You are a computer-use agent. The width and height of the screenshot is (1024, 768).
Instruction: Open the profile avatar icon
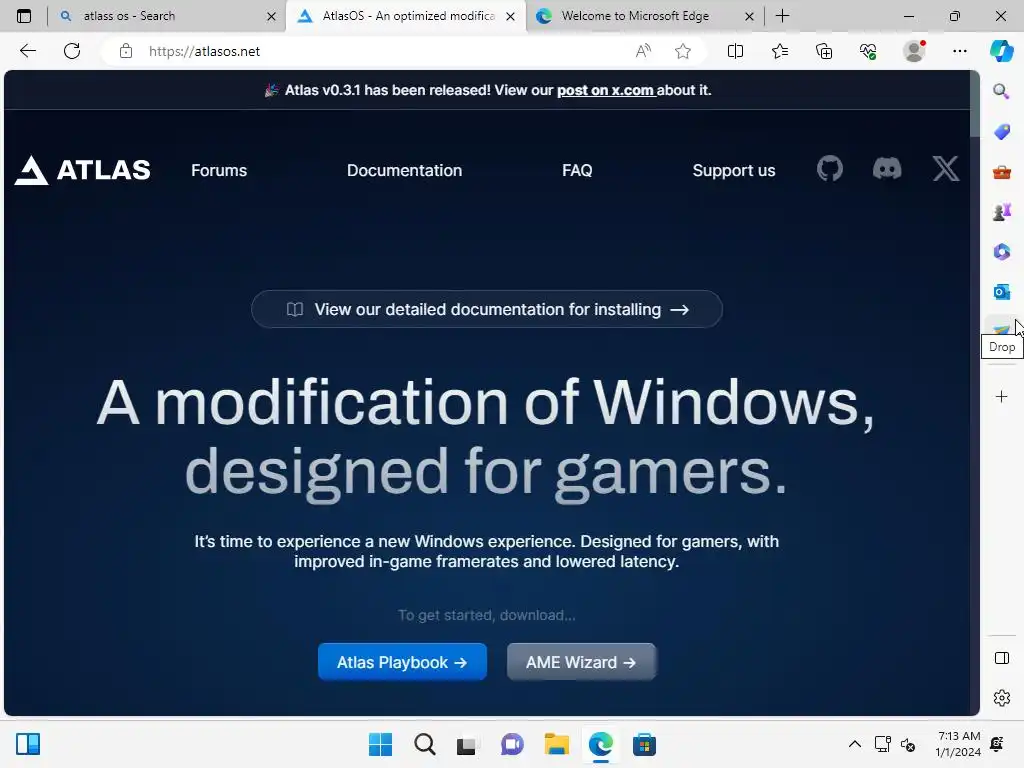coord(914,51)
